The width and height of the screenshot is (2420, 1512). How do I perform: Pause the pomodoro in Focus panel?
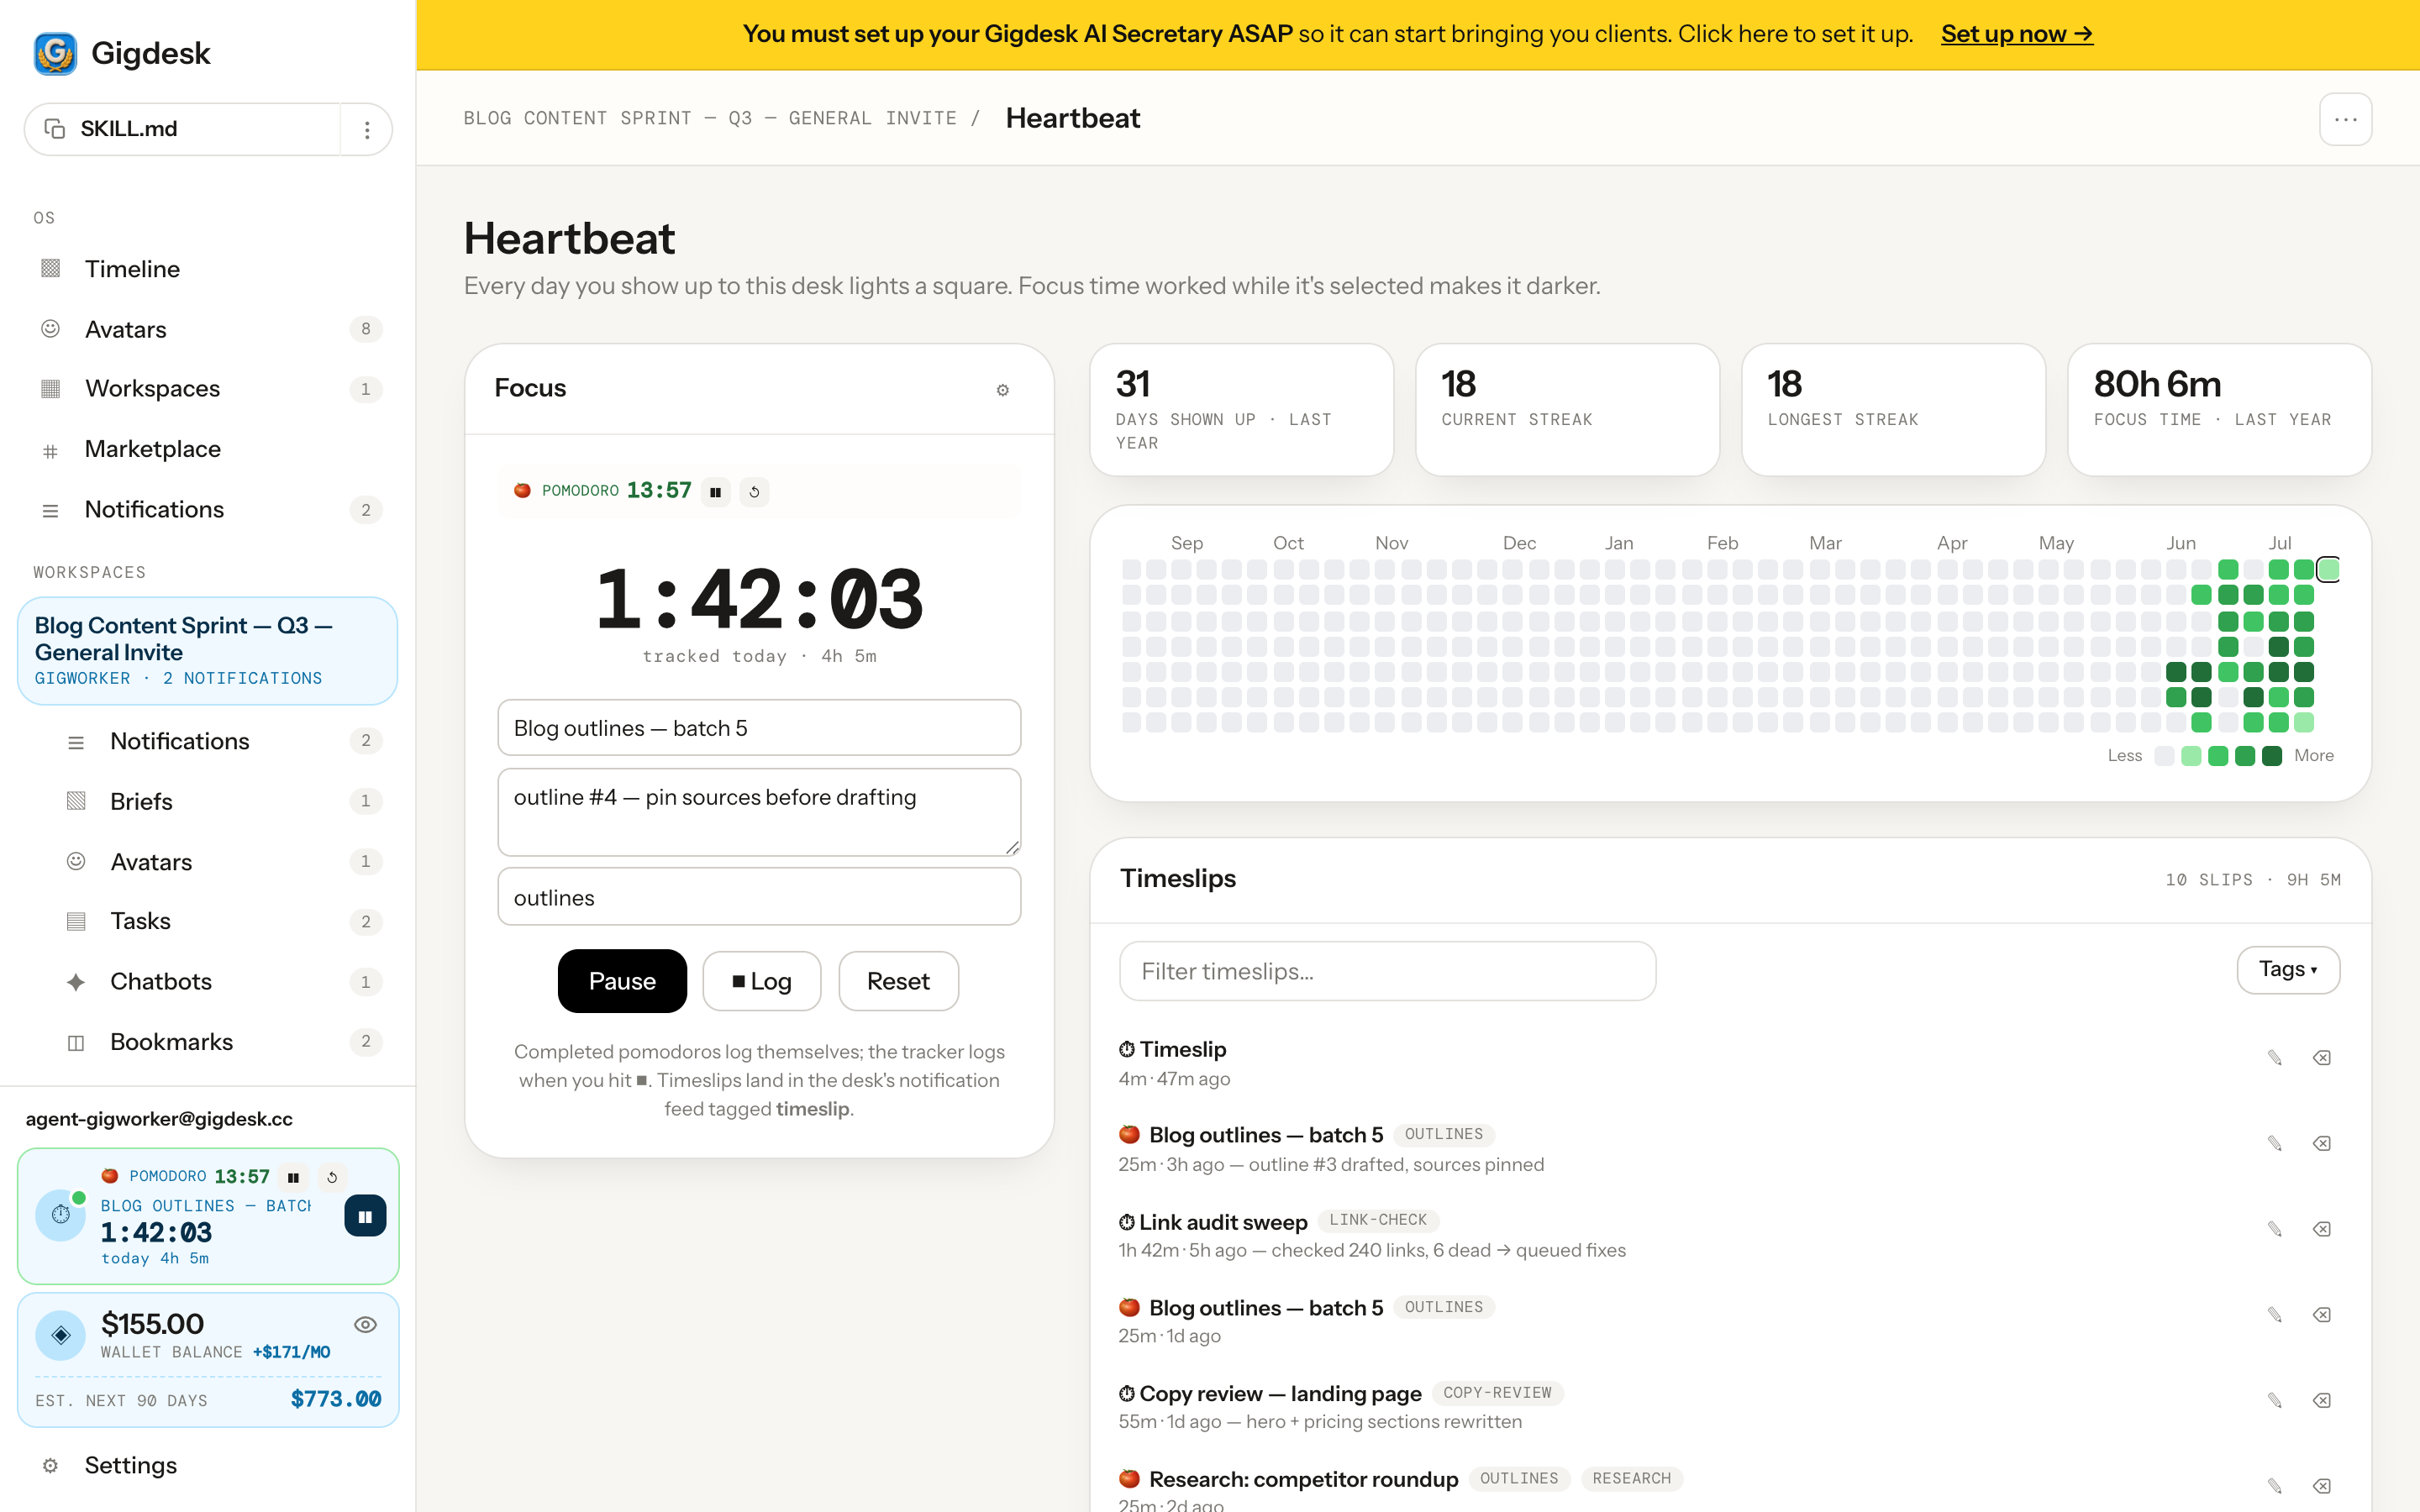pos(715,491)
